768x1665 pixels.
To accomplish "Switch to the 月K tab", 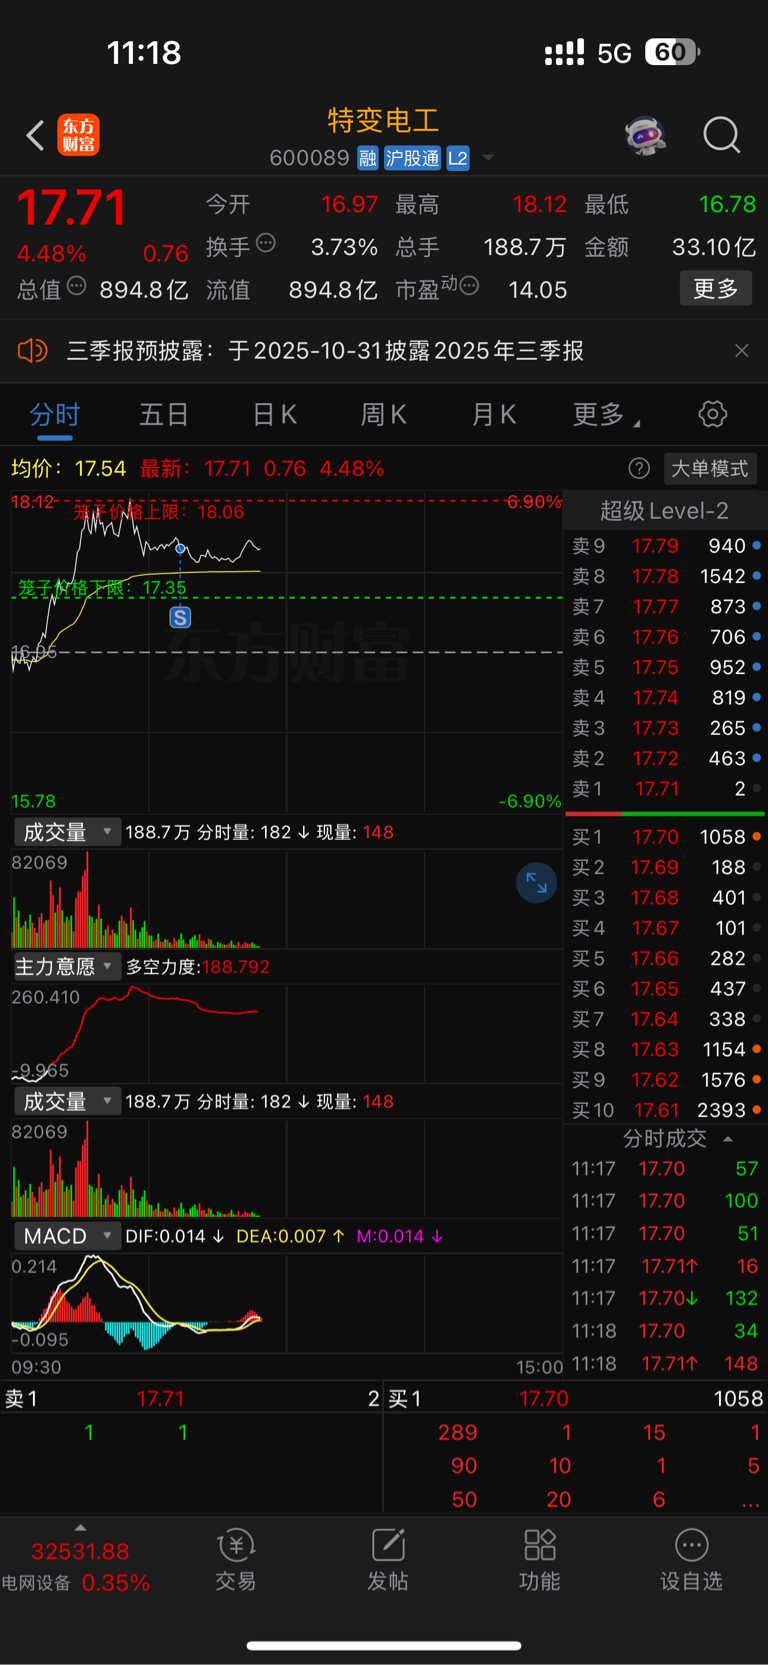I will (493, 415).
